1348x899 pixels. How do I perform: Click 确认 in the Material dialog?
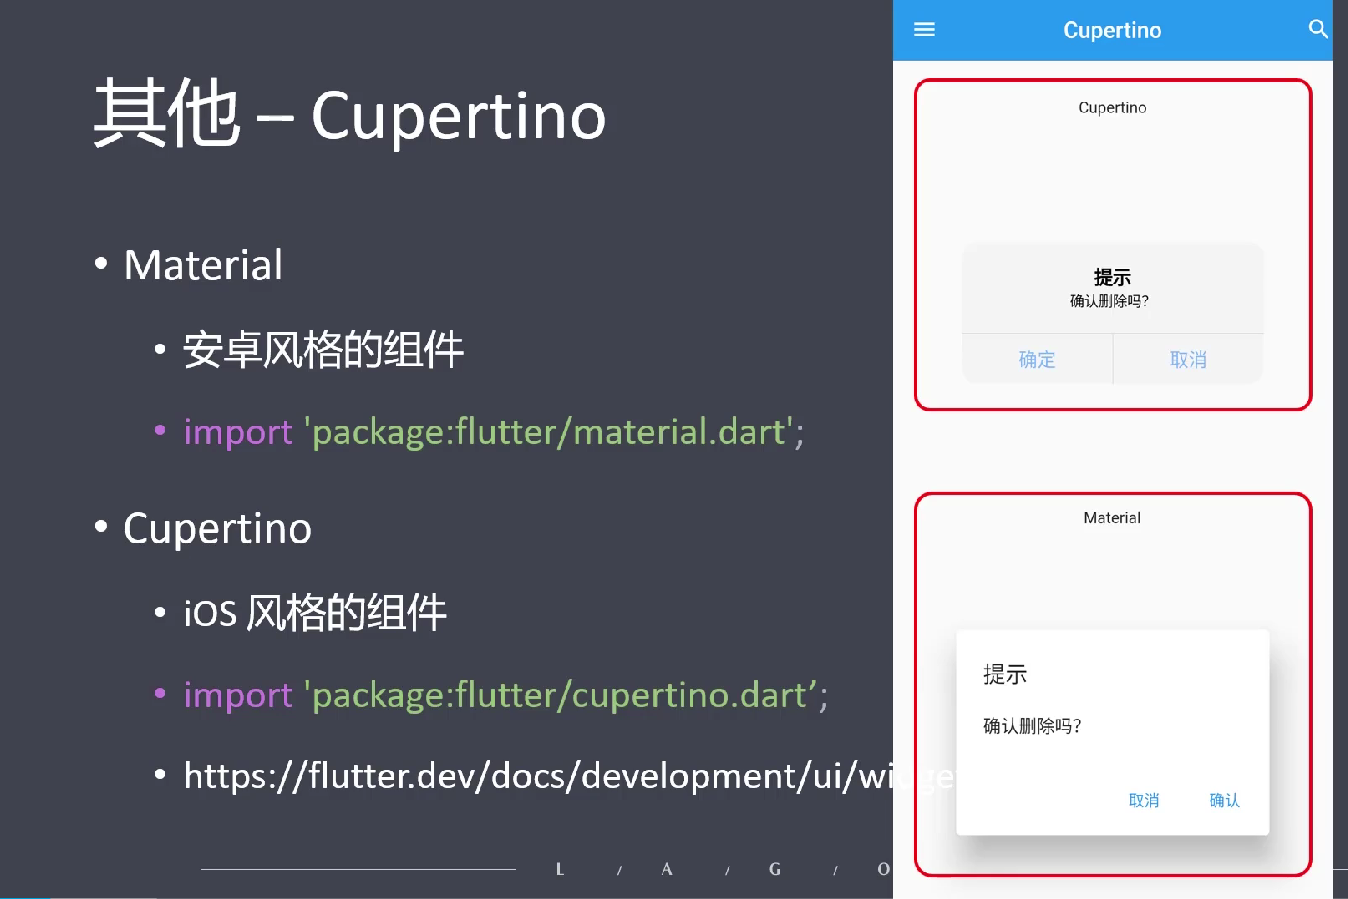pyautogui.click(x=1224, y=800)
